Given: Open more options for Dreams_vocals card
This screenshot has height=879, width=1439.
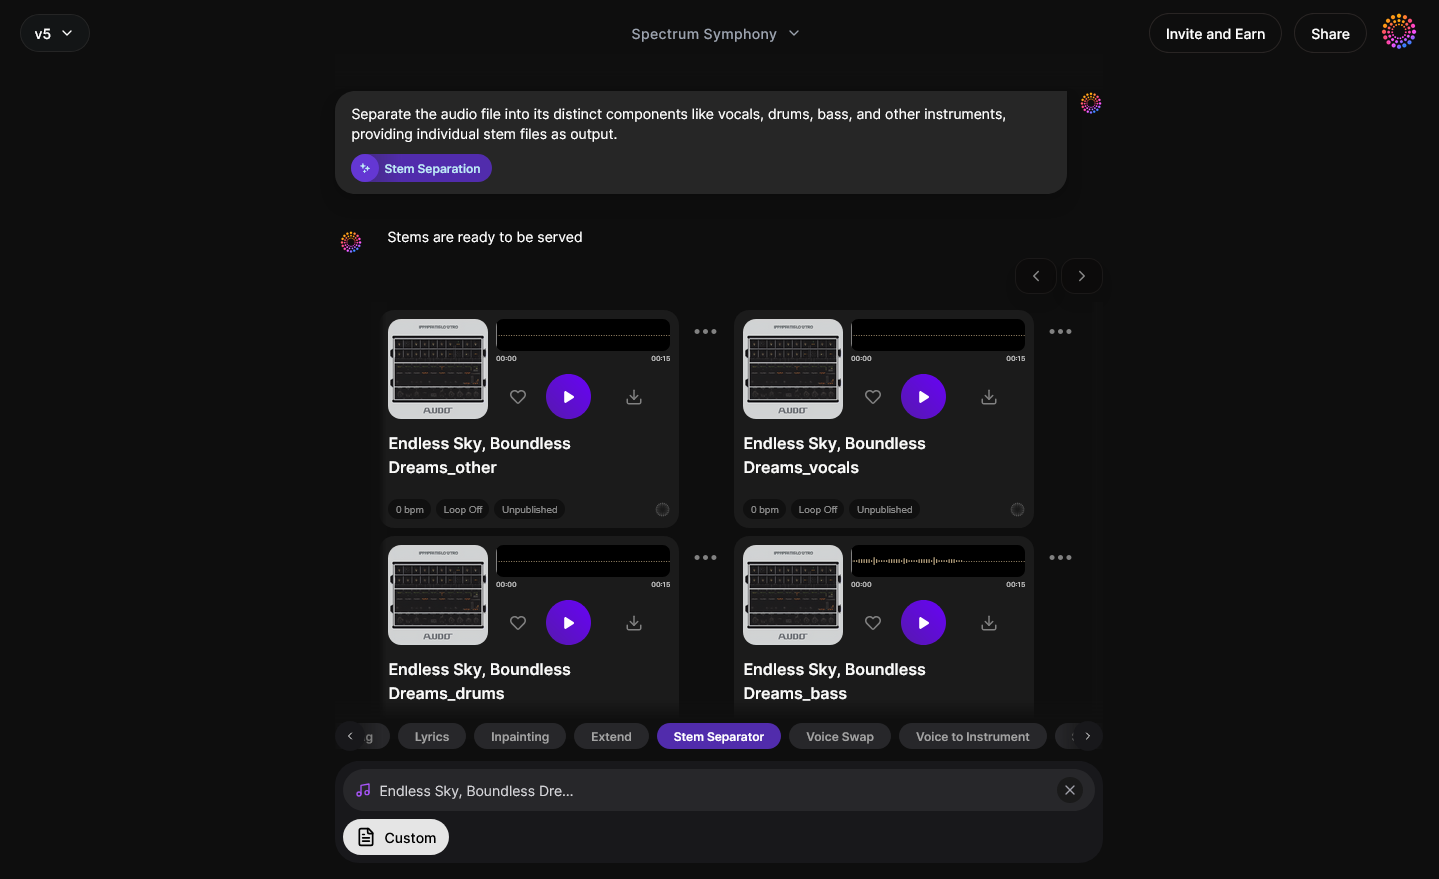Looking at the screenshot, I should [1060, 331].
